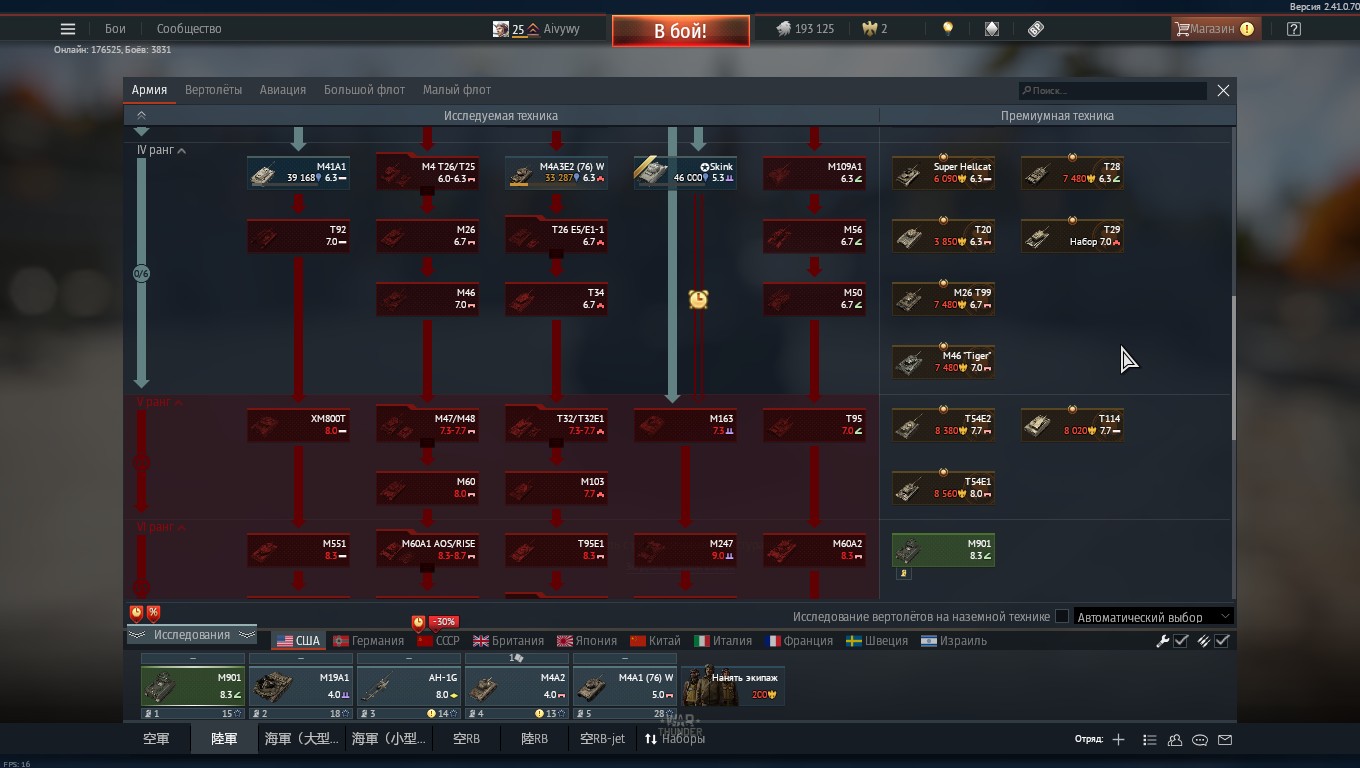
Task: Collapse the VI ранг section
Action: point(161,527)
